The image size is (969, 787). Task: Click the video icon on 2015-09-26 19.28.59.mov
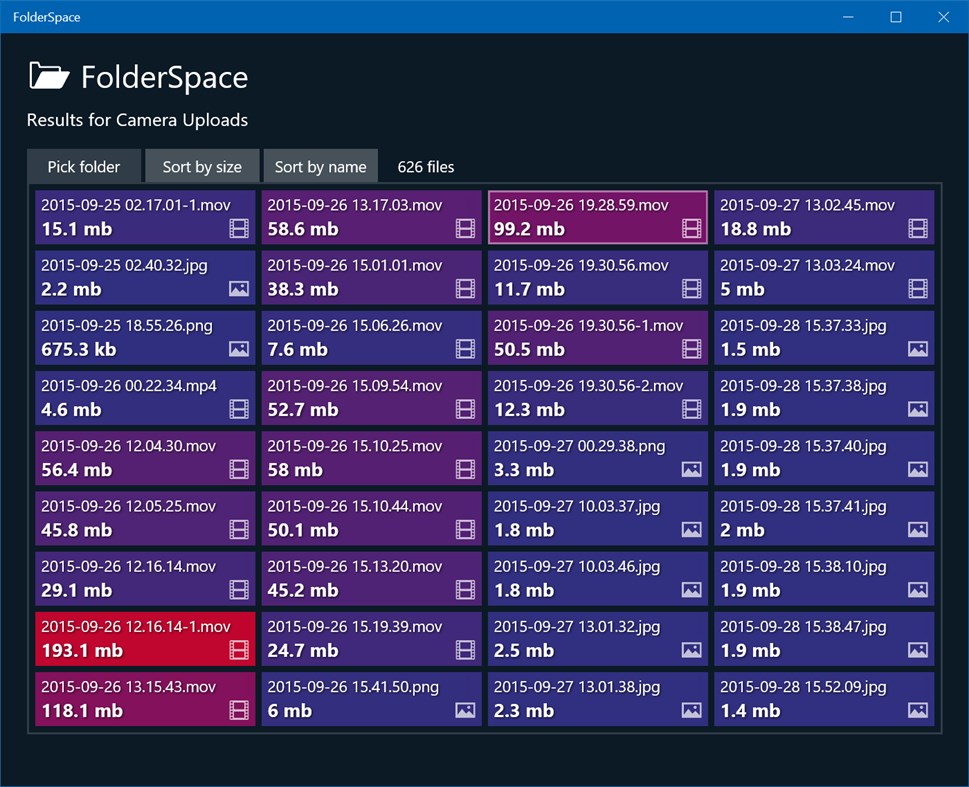point(689,229)
